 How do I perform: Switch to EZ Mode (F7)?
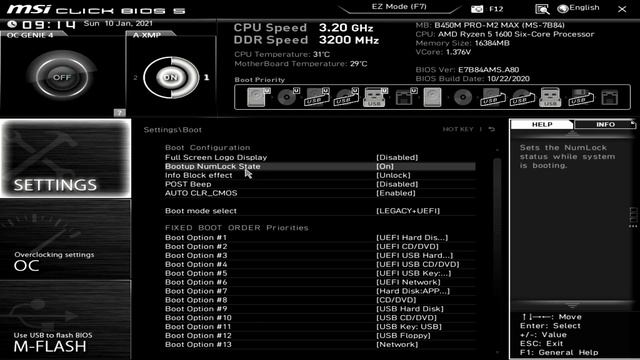pyautogui.click(x=399, y=7)
